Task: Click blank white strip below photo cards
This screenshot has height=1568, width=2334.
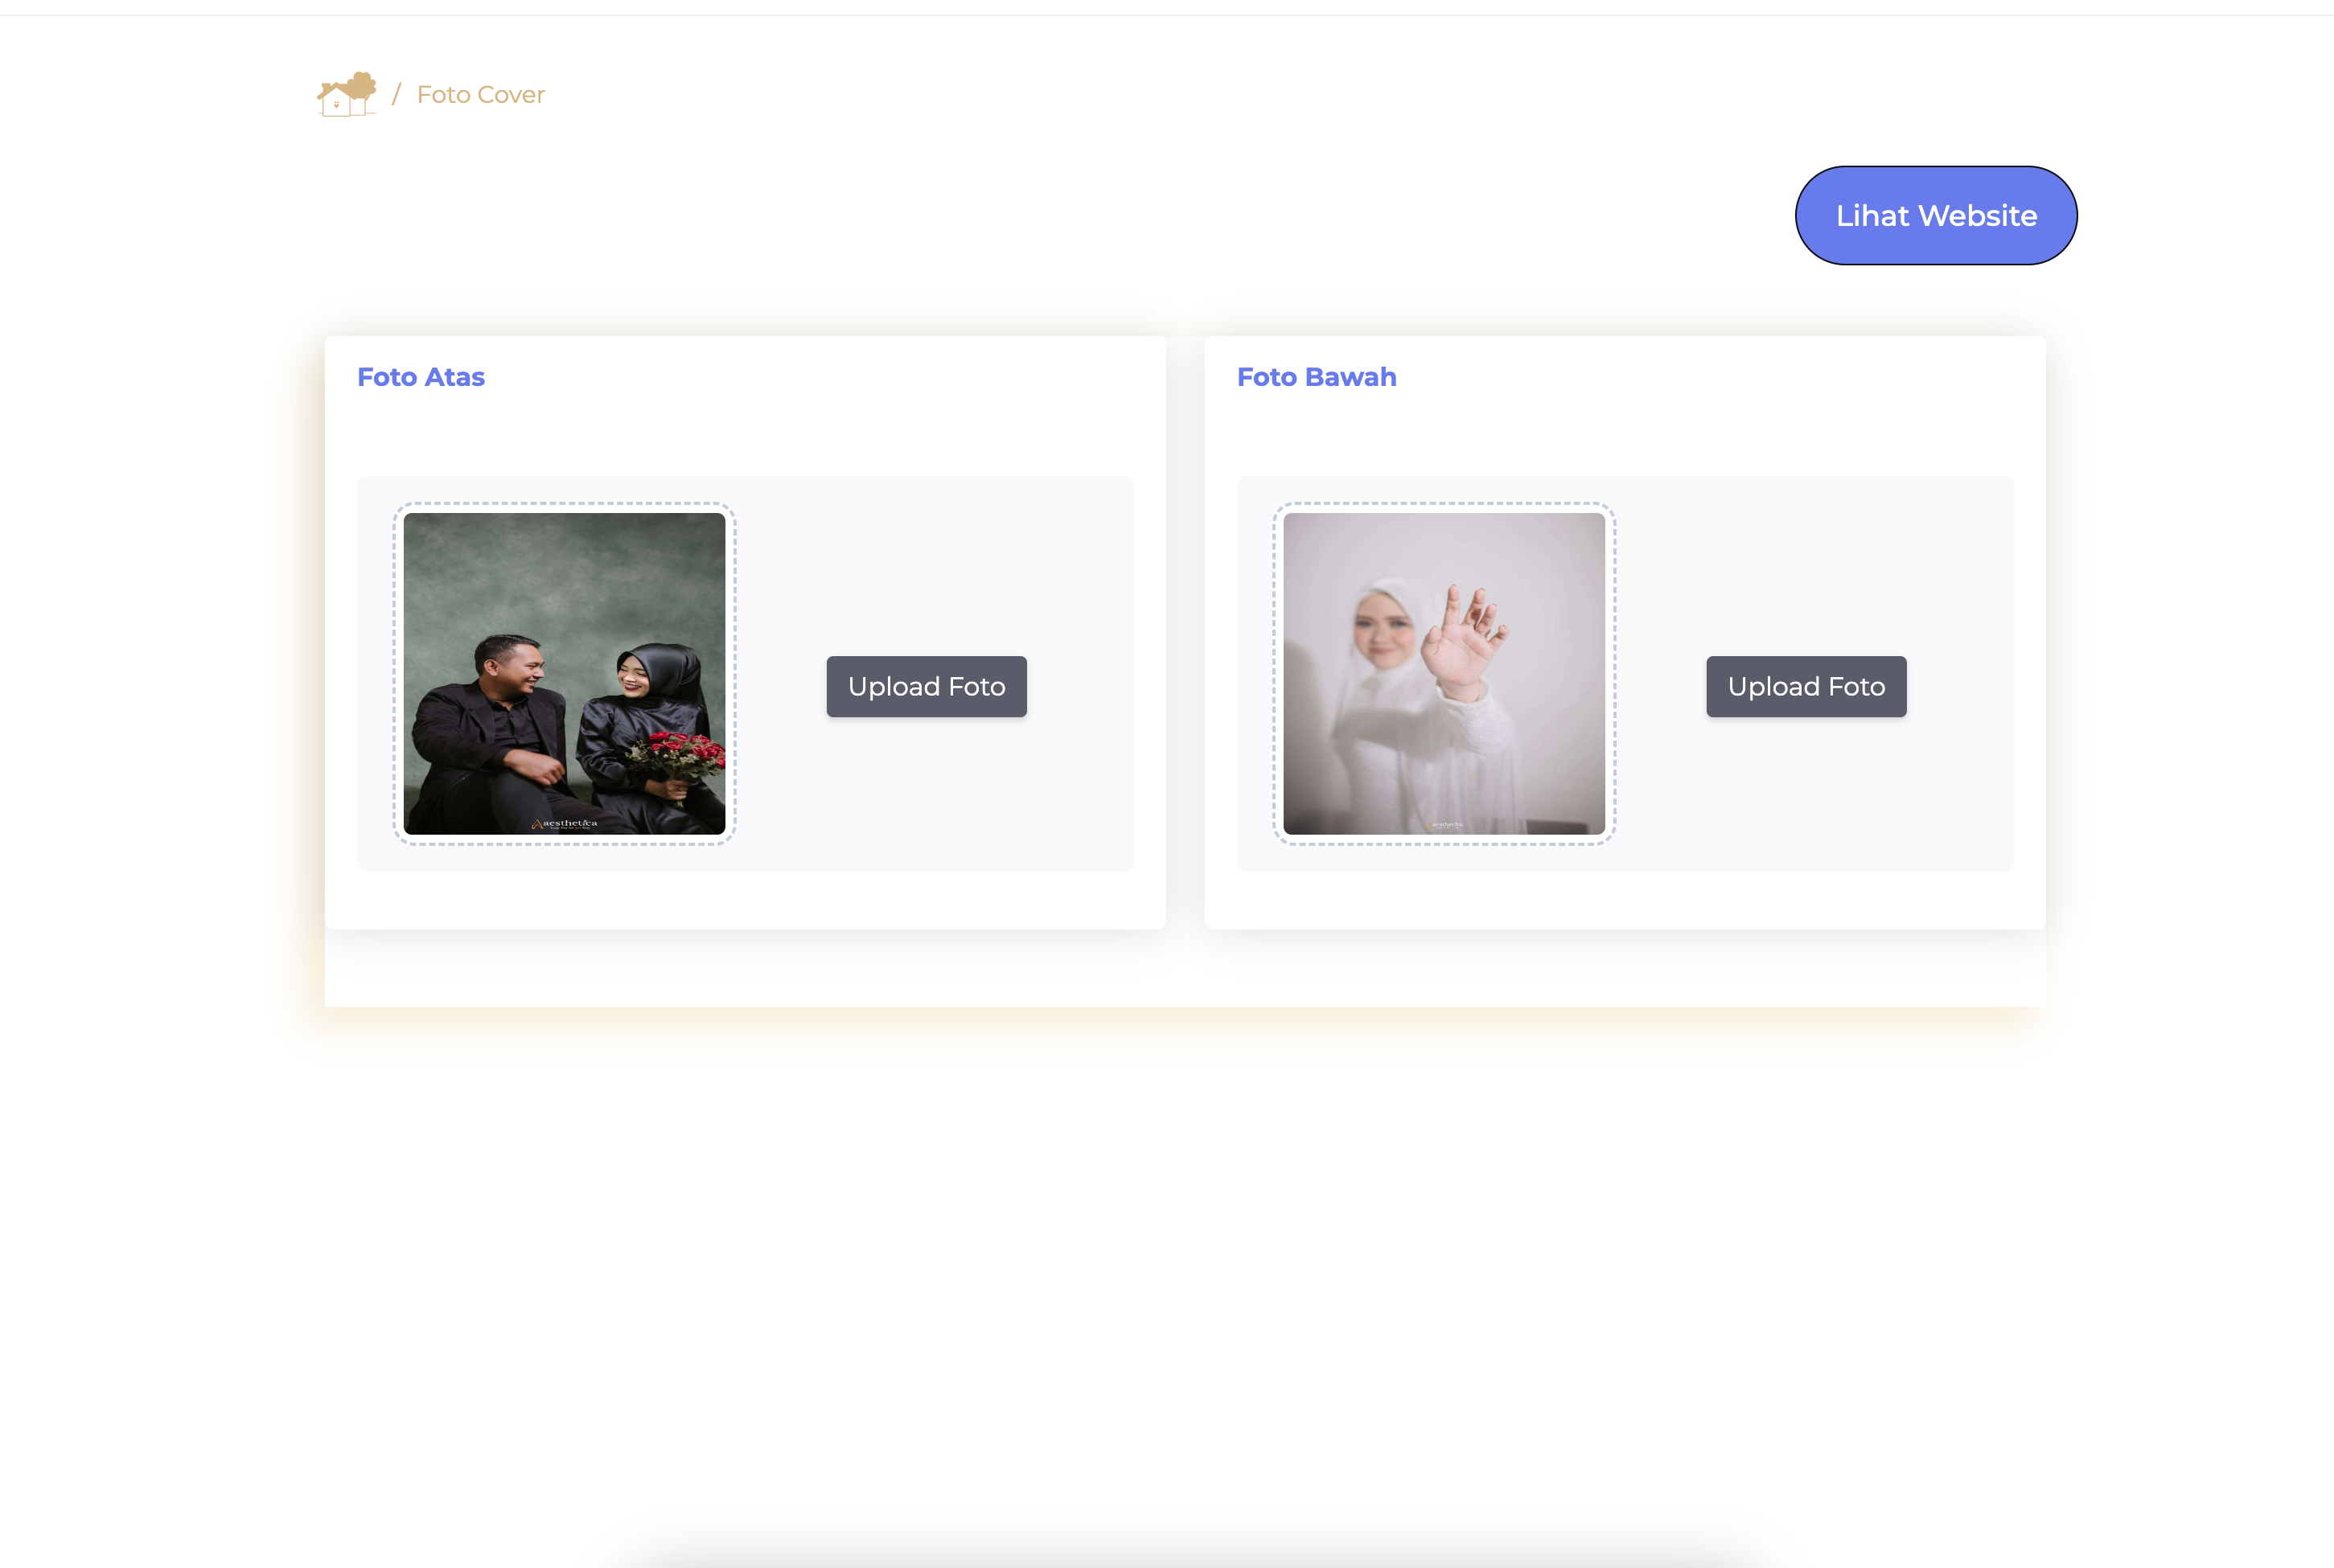Action: [x=1184, y=967]
